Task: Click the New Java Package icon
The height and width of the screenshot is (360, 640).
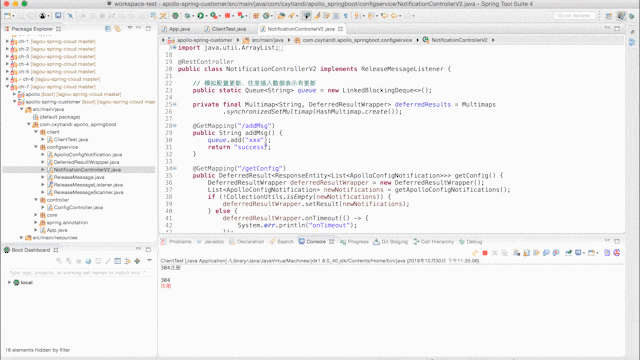Action: point(256,16)
